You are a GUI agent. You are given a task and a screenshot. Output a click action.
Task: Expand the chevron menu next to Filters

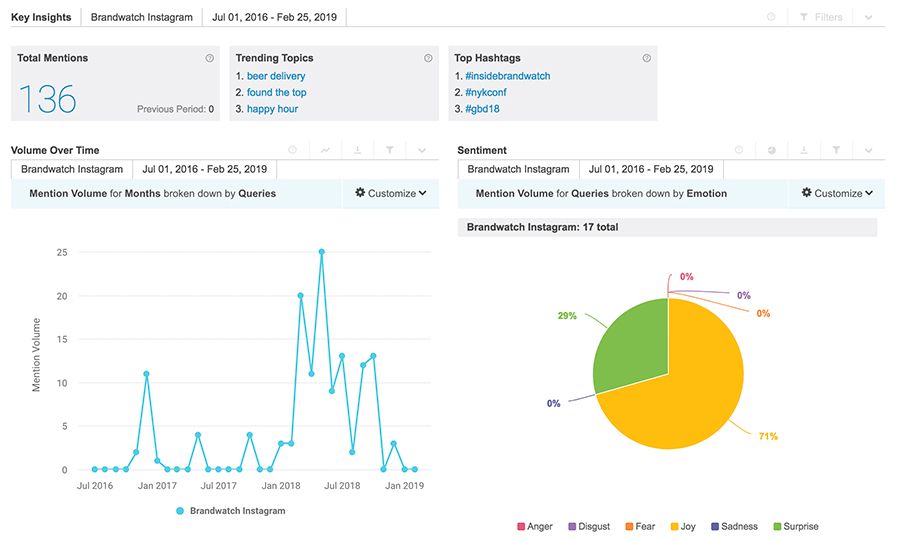tap(868, 17)
